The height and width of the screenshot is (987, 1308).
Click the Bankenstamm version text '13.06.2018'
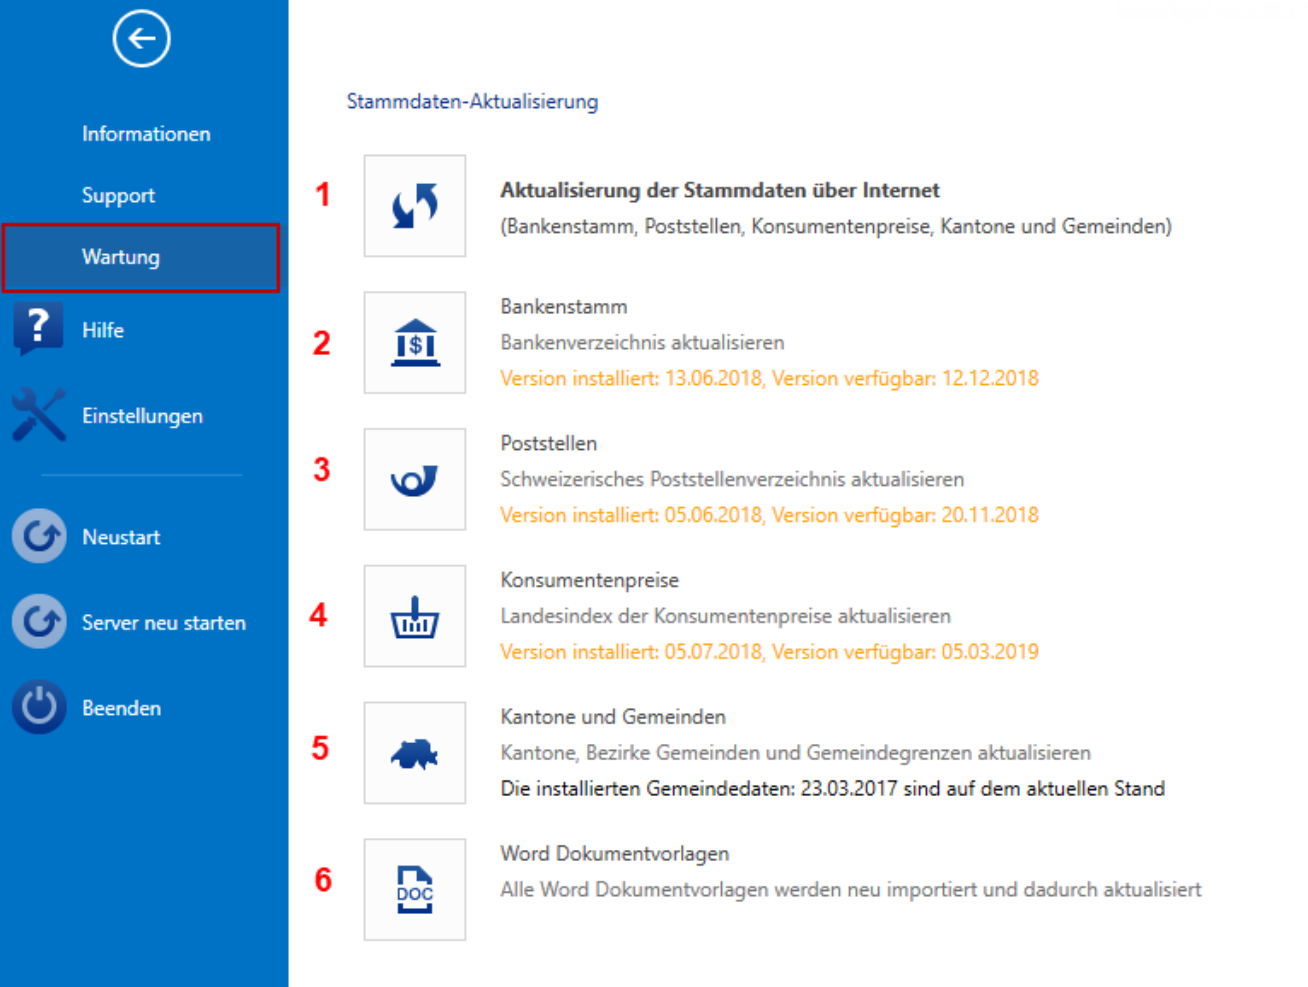[x=714, y=379]
